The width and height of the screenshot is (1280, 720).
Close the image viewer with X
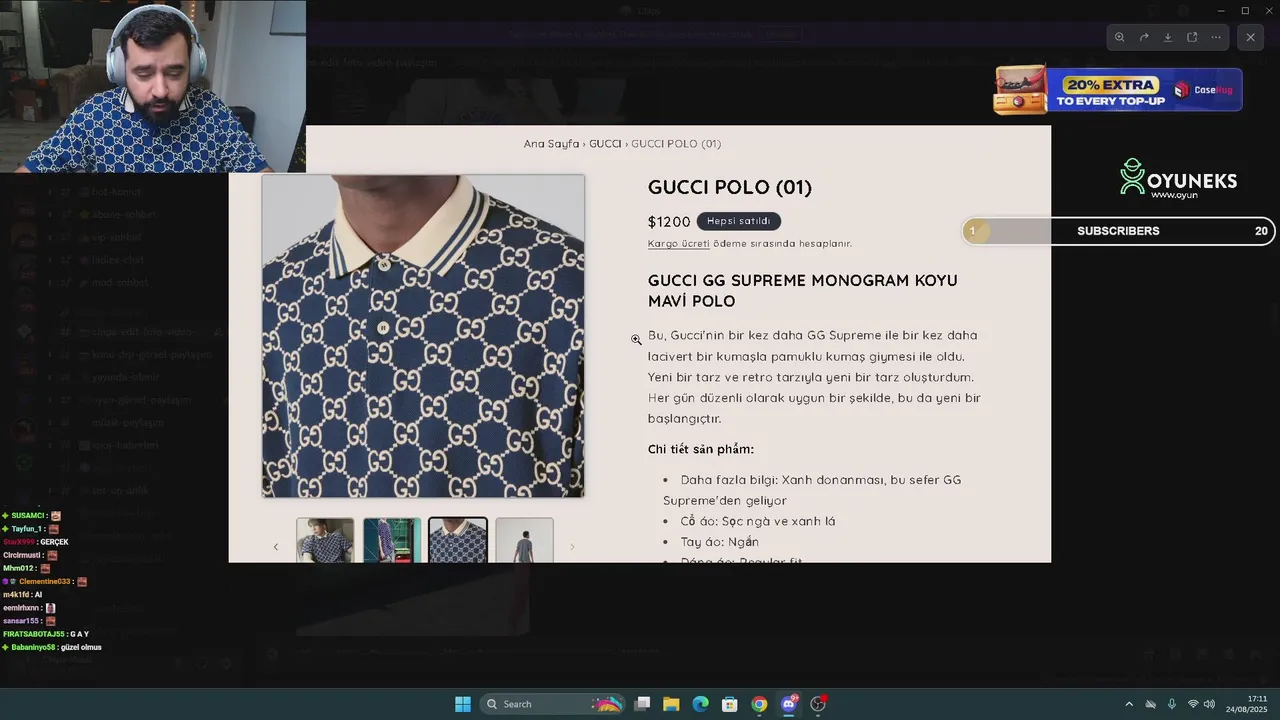(x=1250, y=37)
